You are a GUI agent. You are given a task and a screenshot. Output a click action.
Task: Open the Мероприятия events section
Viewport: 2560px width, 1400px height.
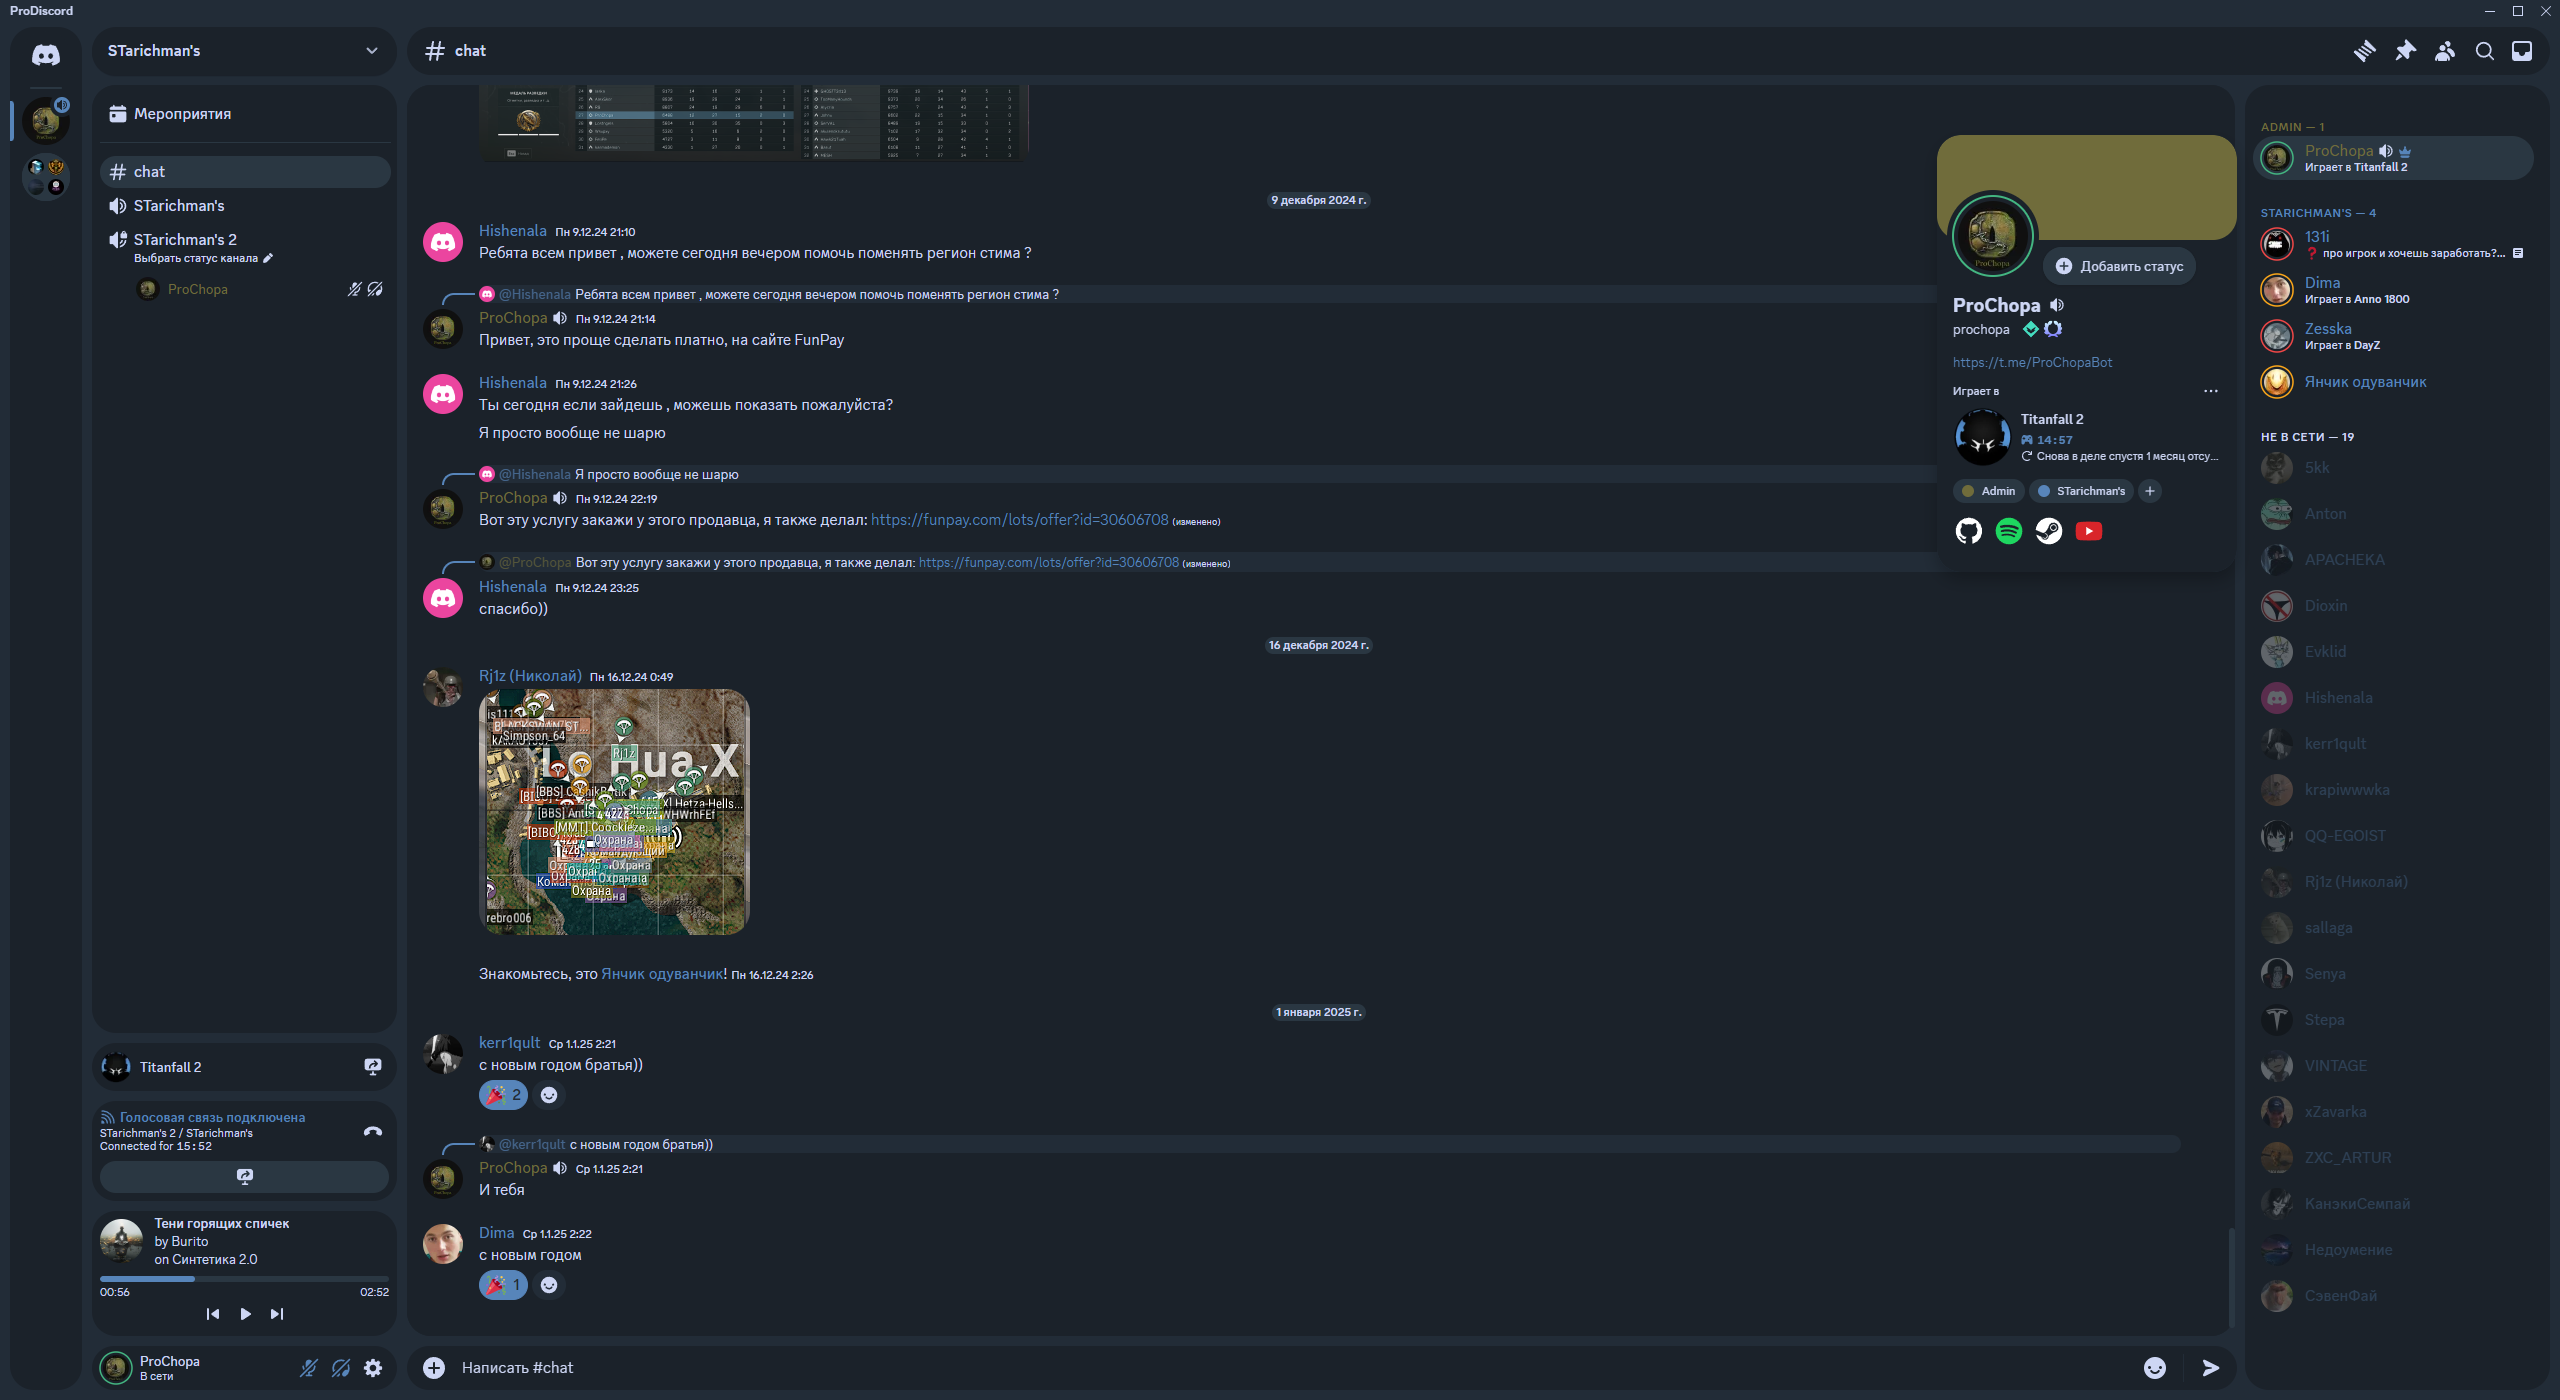pyautogui.click(x=182, y=114)
